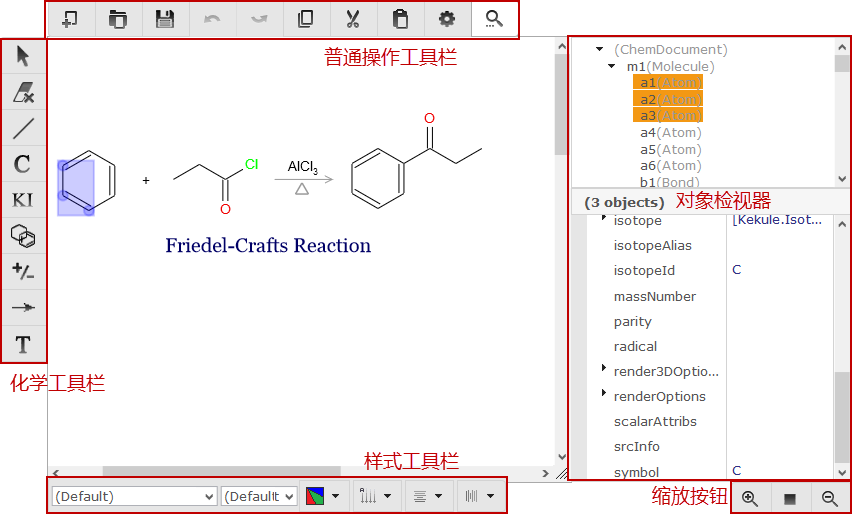Click the property list scrollbar up arrow
The width and height of the screenshot is (852, 514).
click(x=842, y=223)
